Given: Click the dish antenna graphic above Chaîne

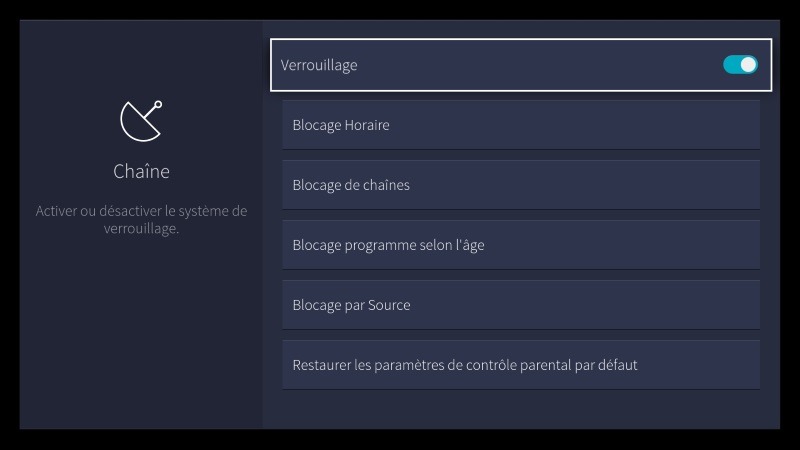Looking at the screenshot, I should (x=141, y=121).
